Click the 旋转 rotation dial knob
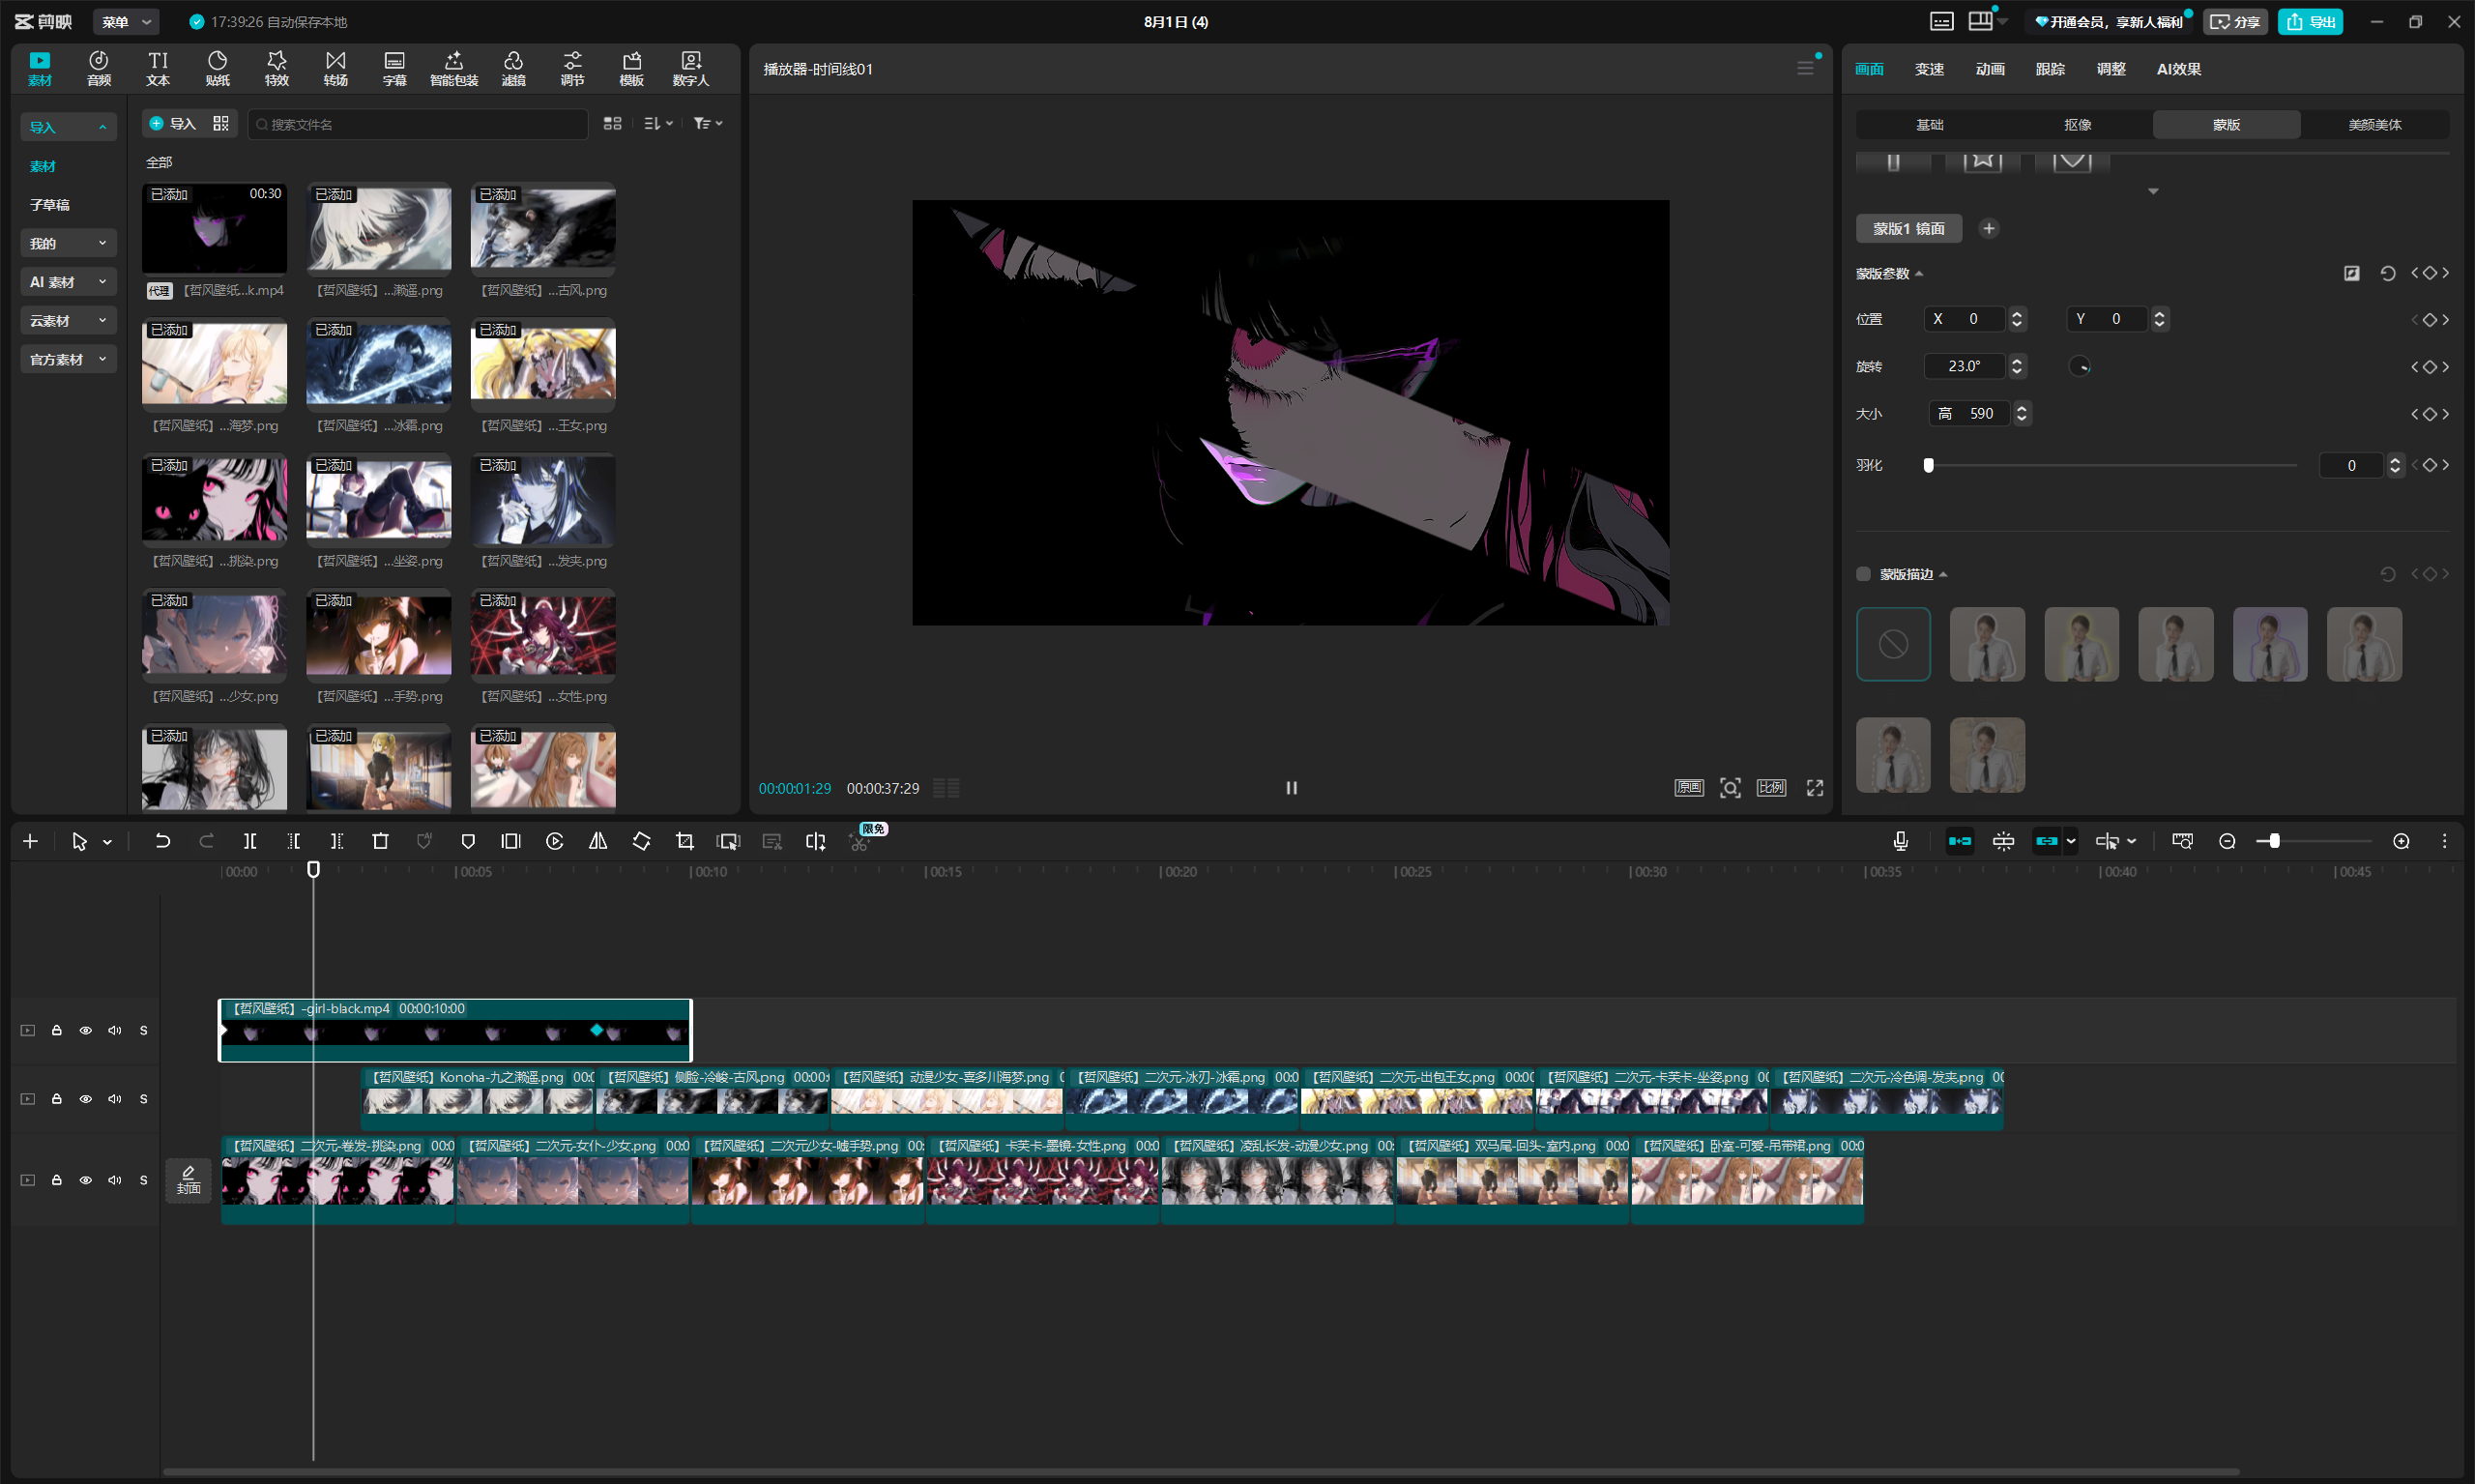This screenshot has height=1484, width=2475. coord(2080,367)
